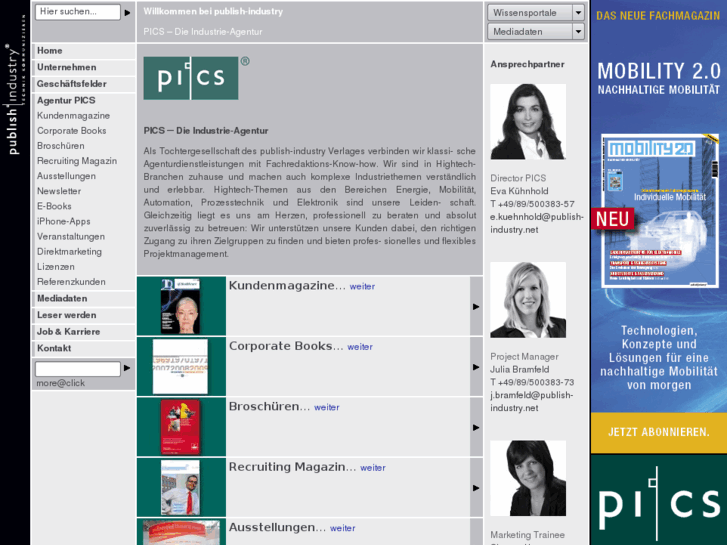Click weiter link next to Corporate Books
The height and width of the screenshot is (545, 727).
pos(360,347)
